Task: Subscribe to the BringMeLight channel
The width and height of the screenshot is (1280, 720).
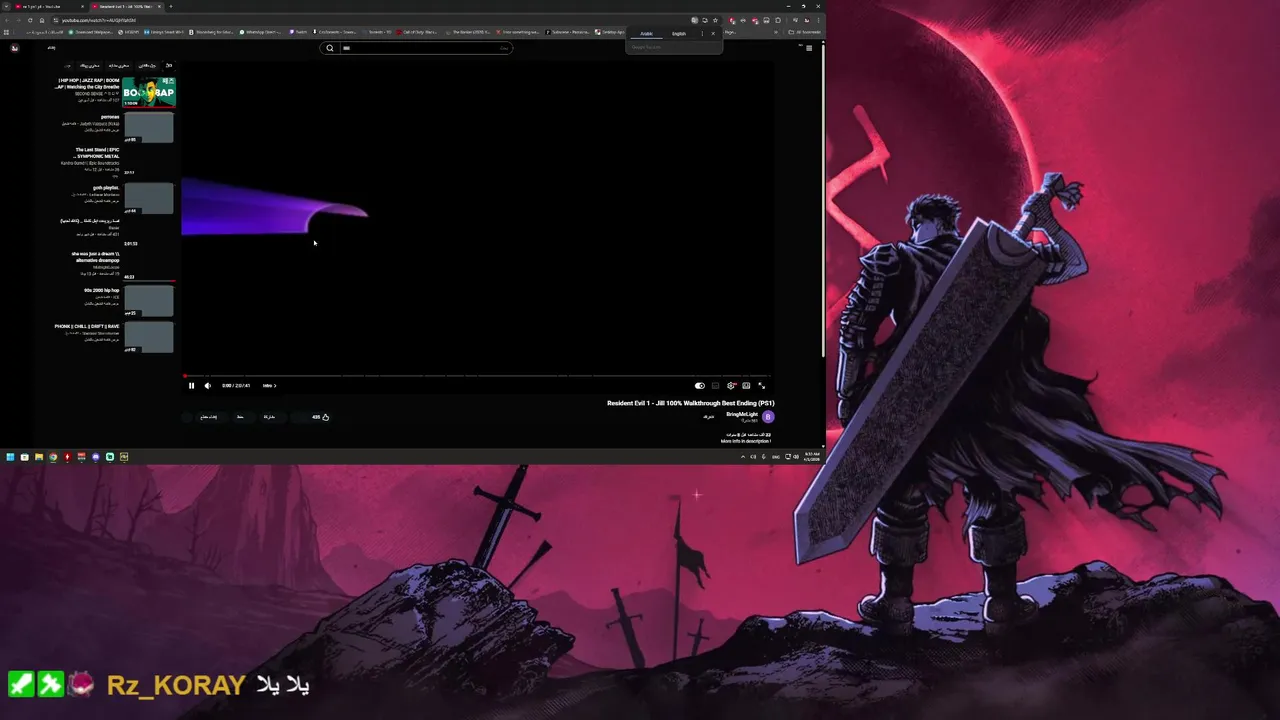Action: tap(709, 416)
